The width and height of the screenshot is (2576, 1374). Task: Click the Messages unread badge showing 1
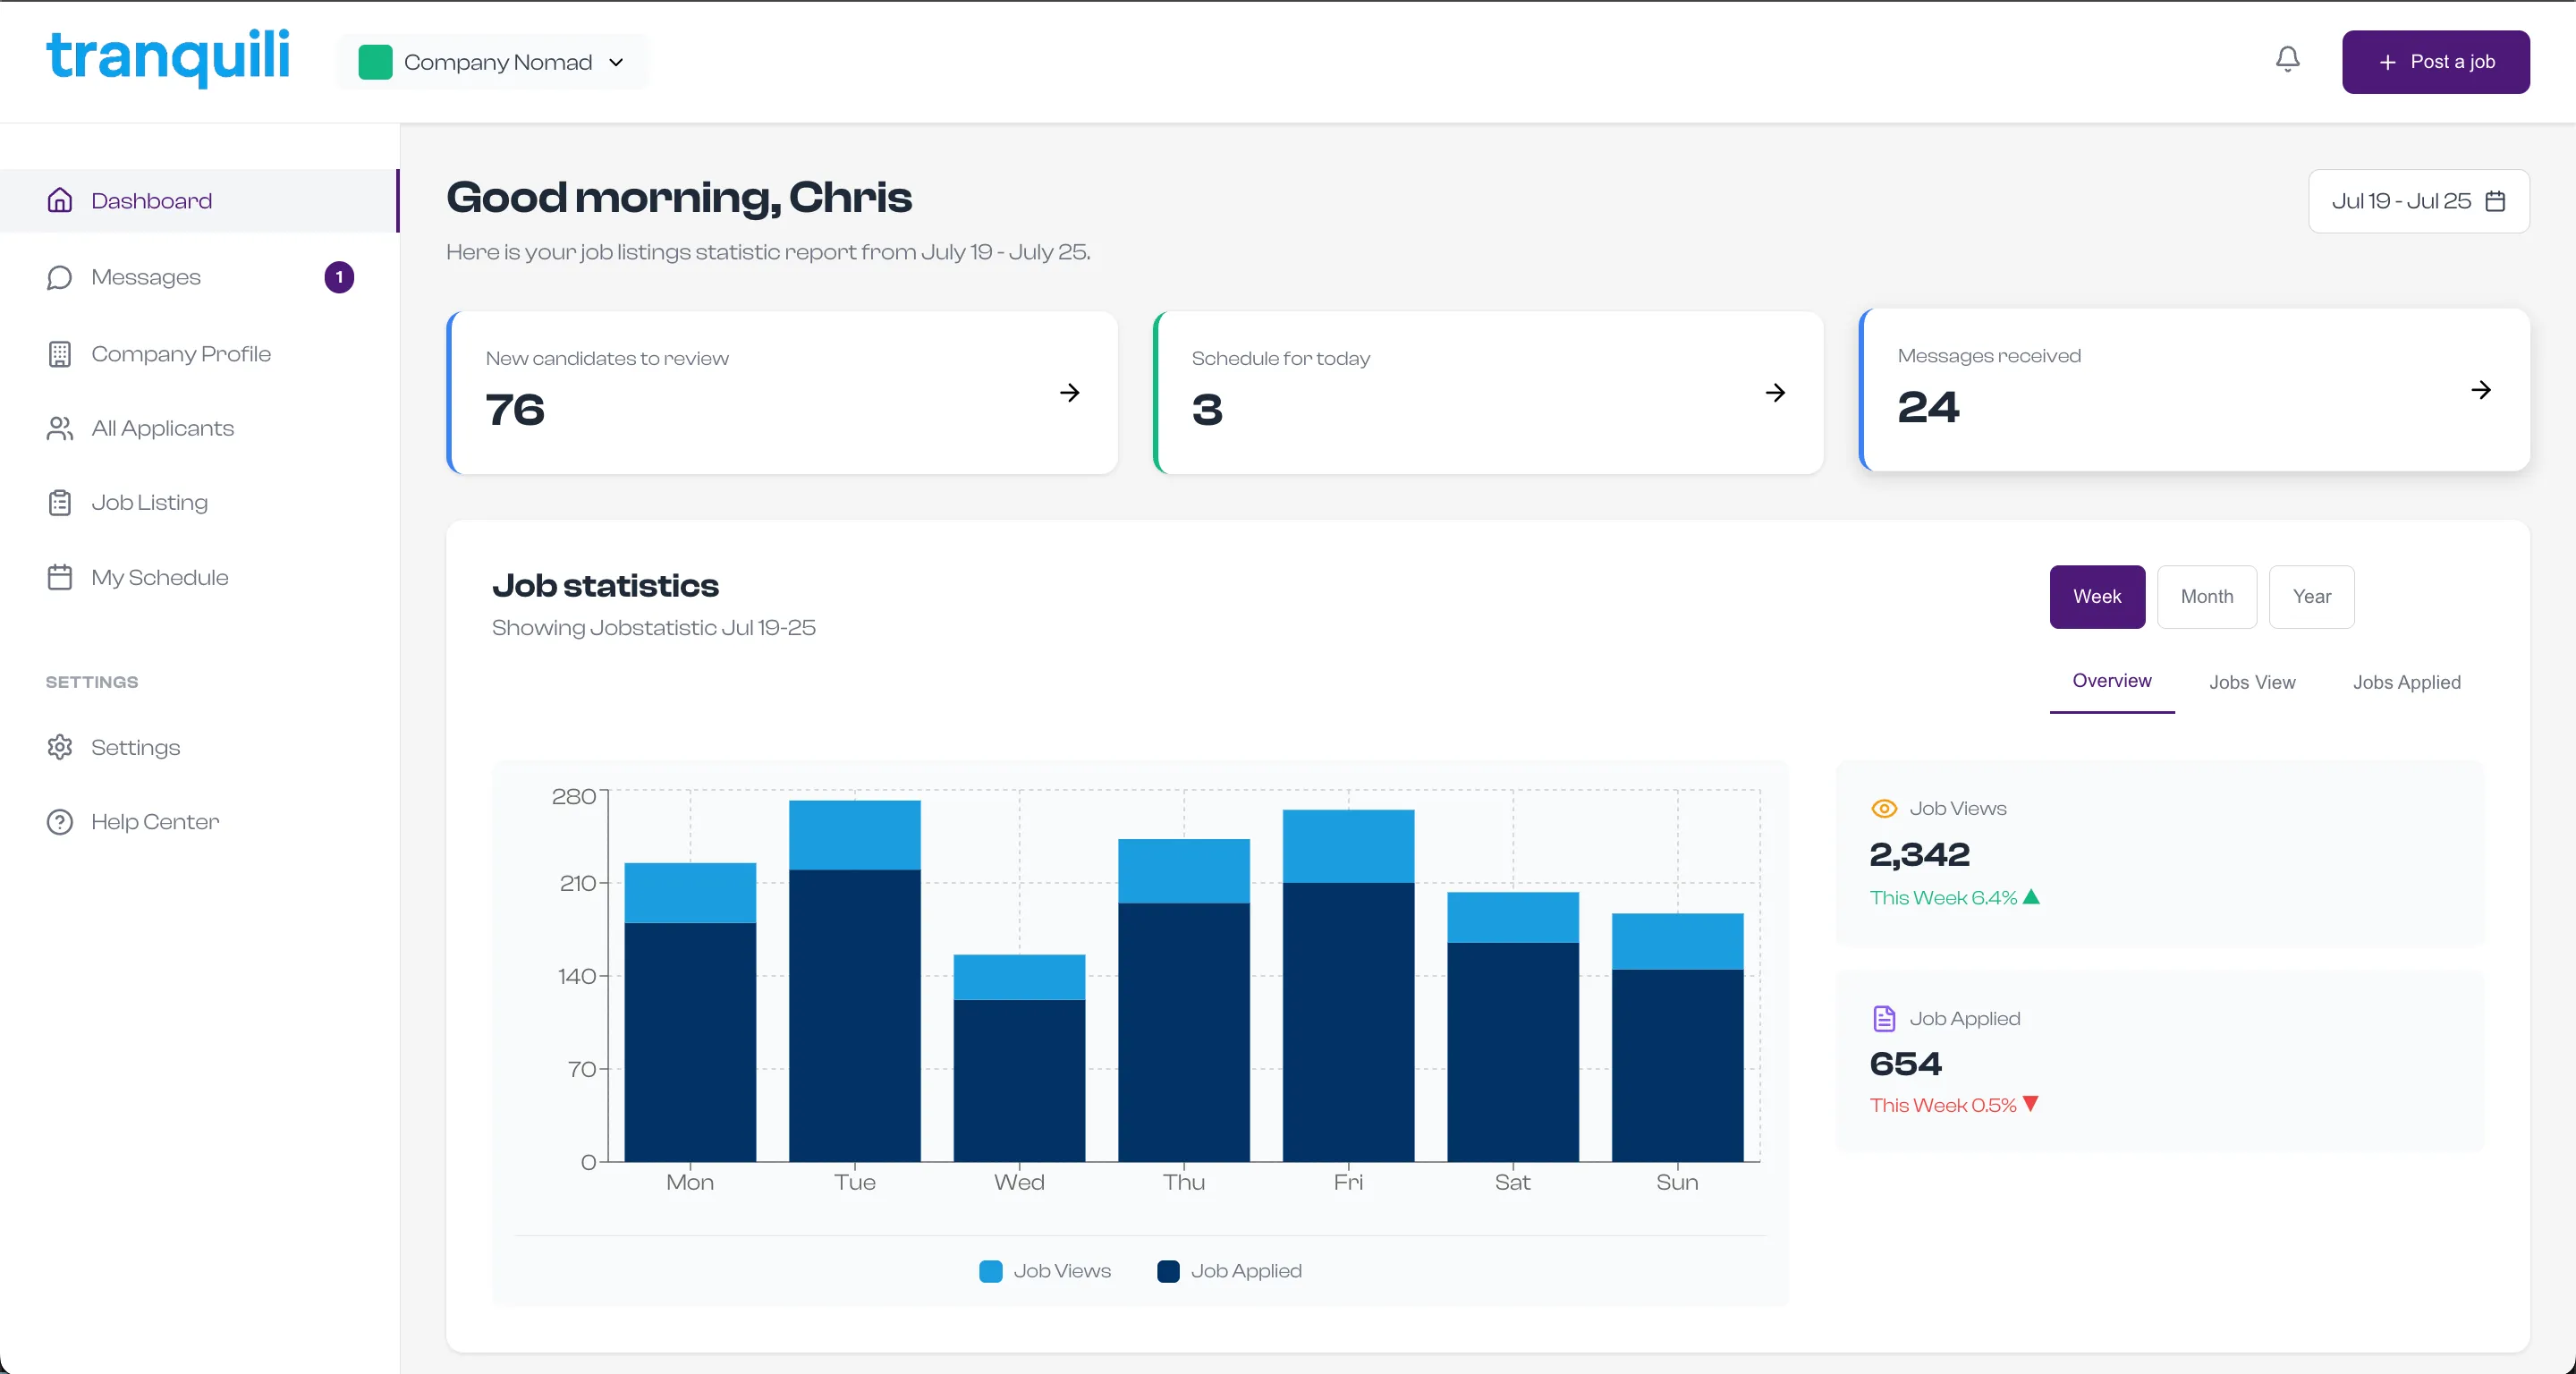[339, 277]
